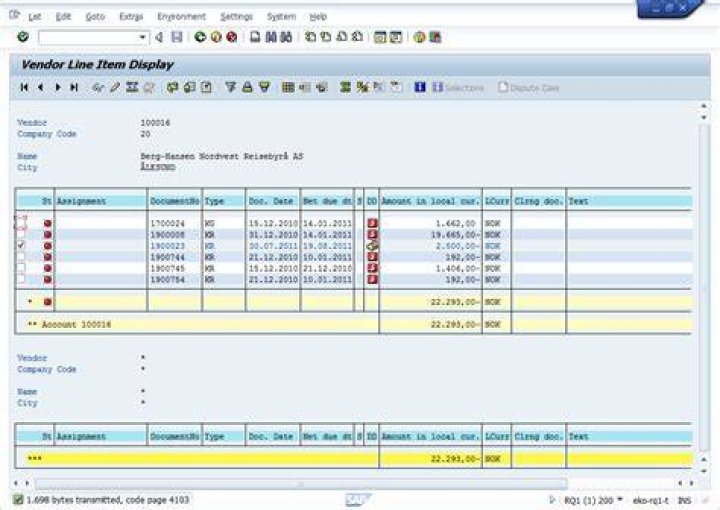Image resolution: width=720 pixels, height=510 pixels.
Task: Open the RQ1 system info dropdown in status bar
Action: tap(620, 500)
